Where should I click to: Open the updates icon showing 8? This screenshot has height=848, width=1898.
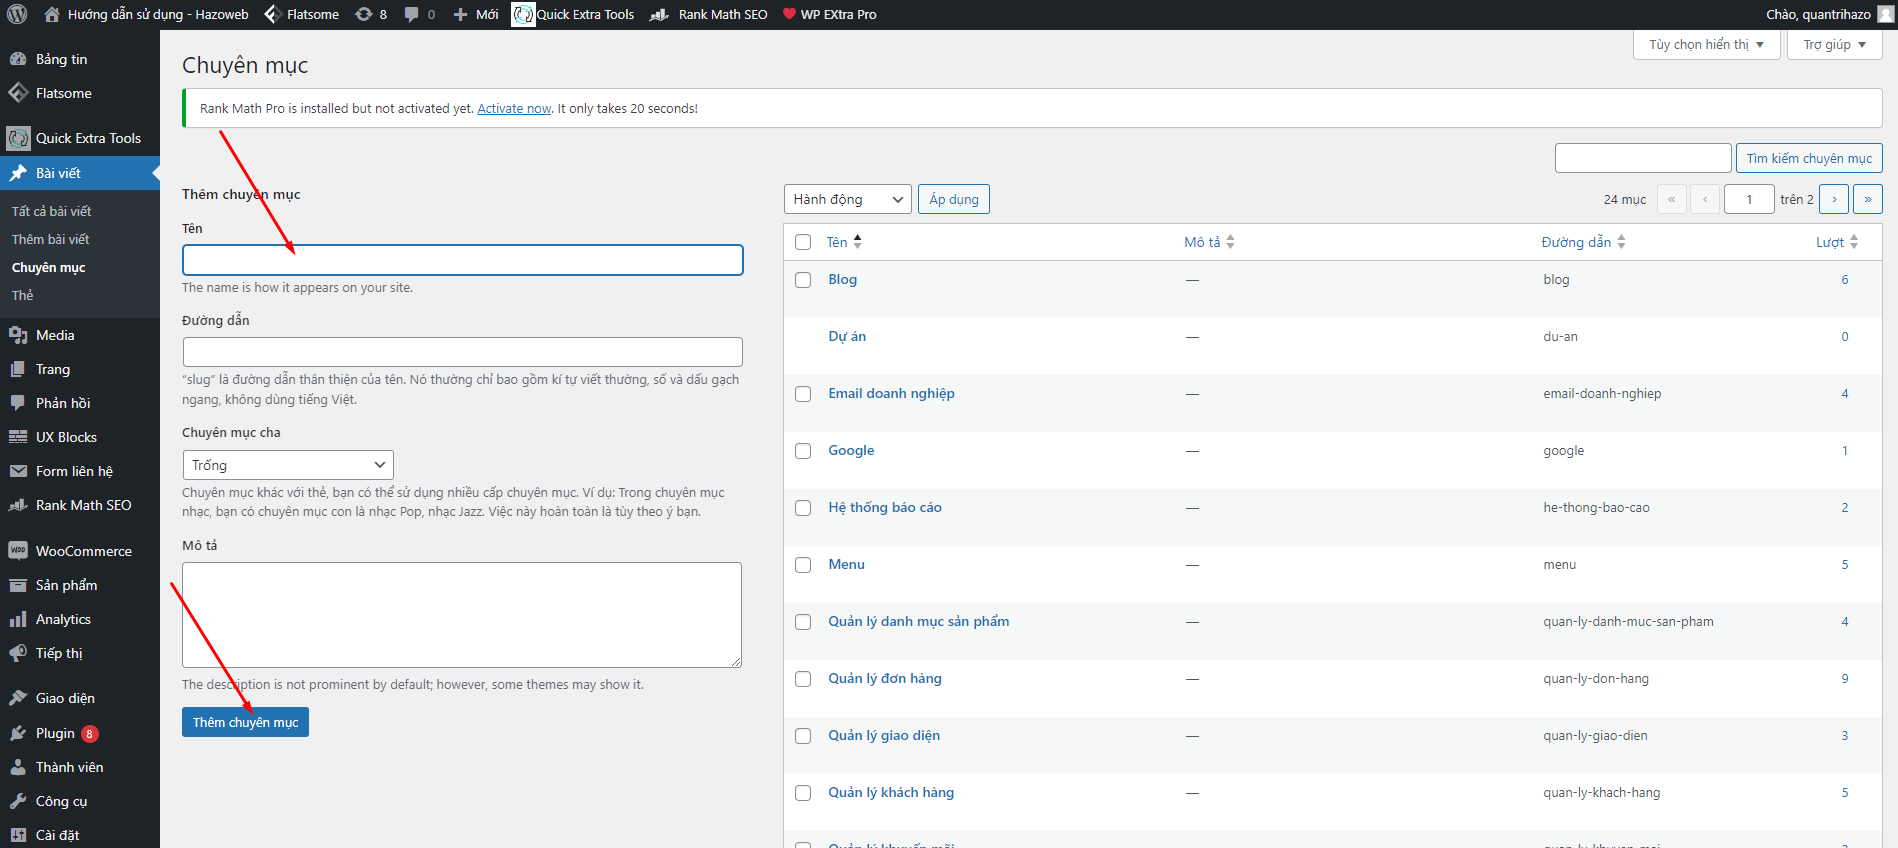point(365,14)
